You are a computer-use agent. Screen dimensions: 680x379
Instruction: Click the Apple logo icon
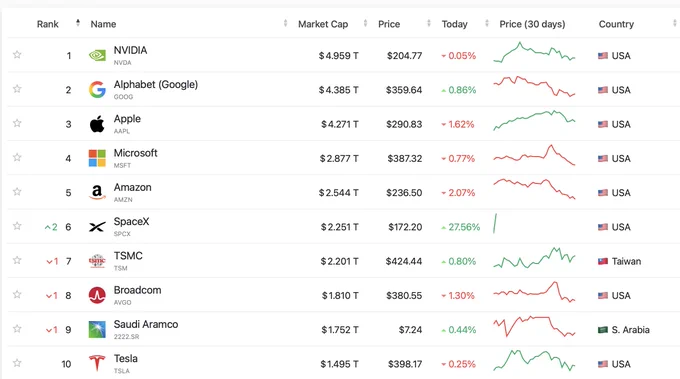97,124
